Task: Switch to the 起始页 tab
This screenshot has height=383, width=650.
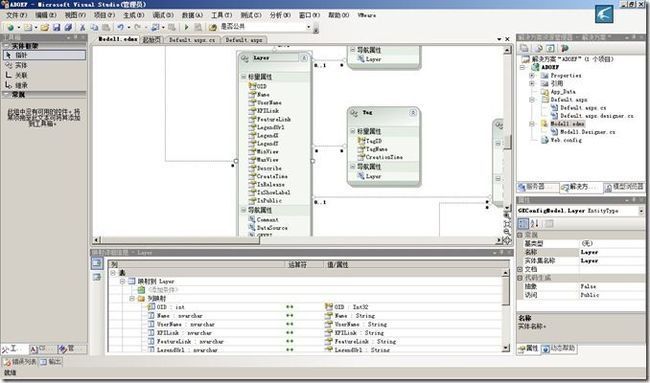Action: pos(151,40)
